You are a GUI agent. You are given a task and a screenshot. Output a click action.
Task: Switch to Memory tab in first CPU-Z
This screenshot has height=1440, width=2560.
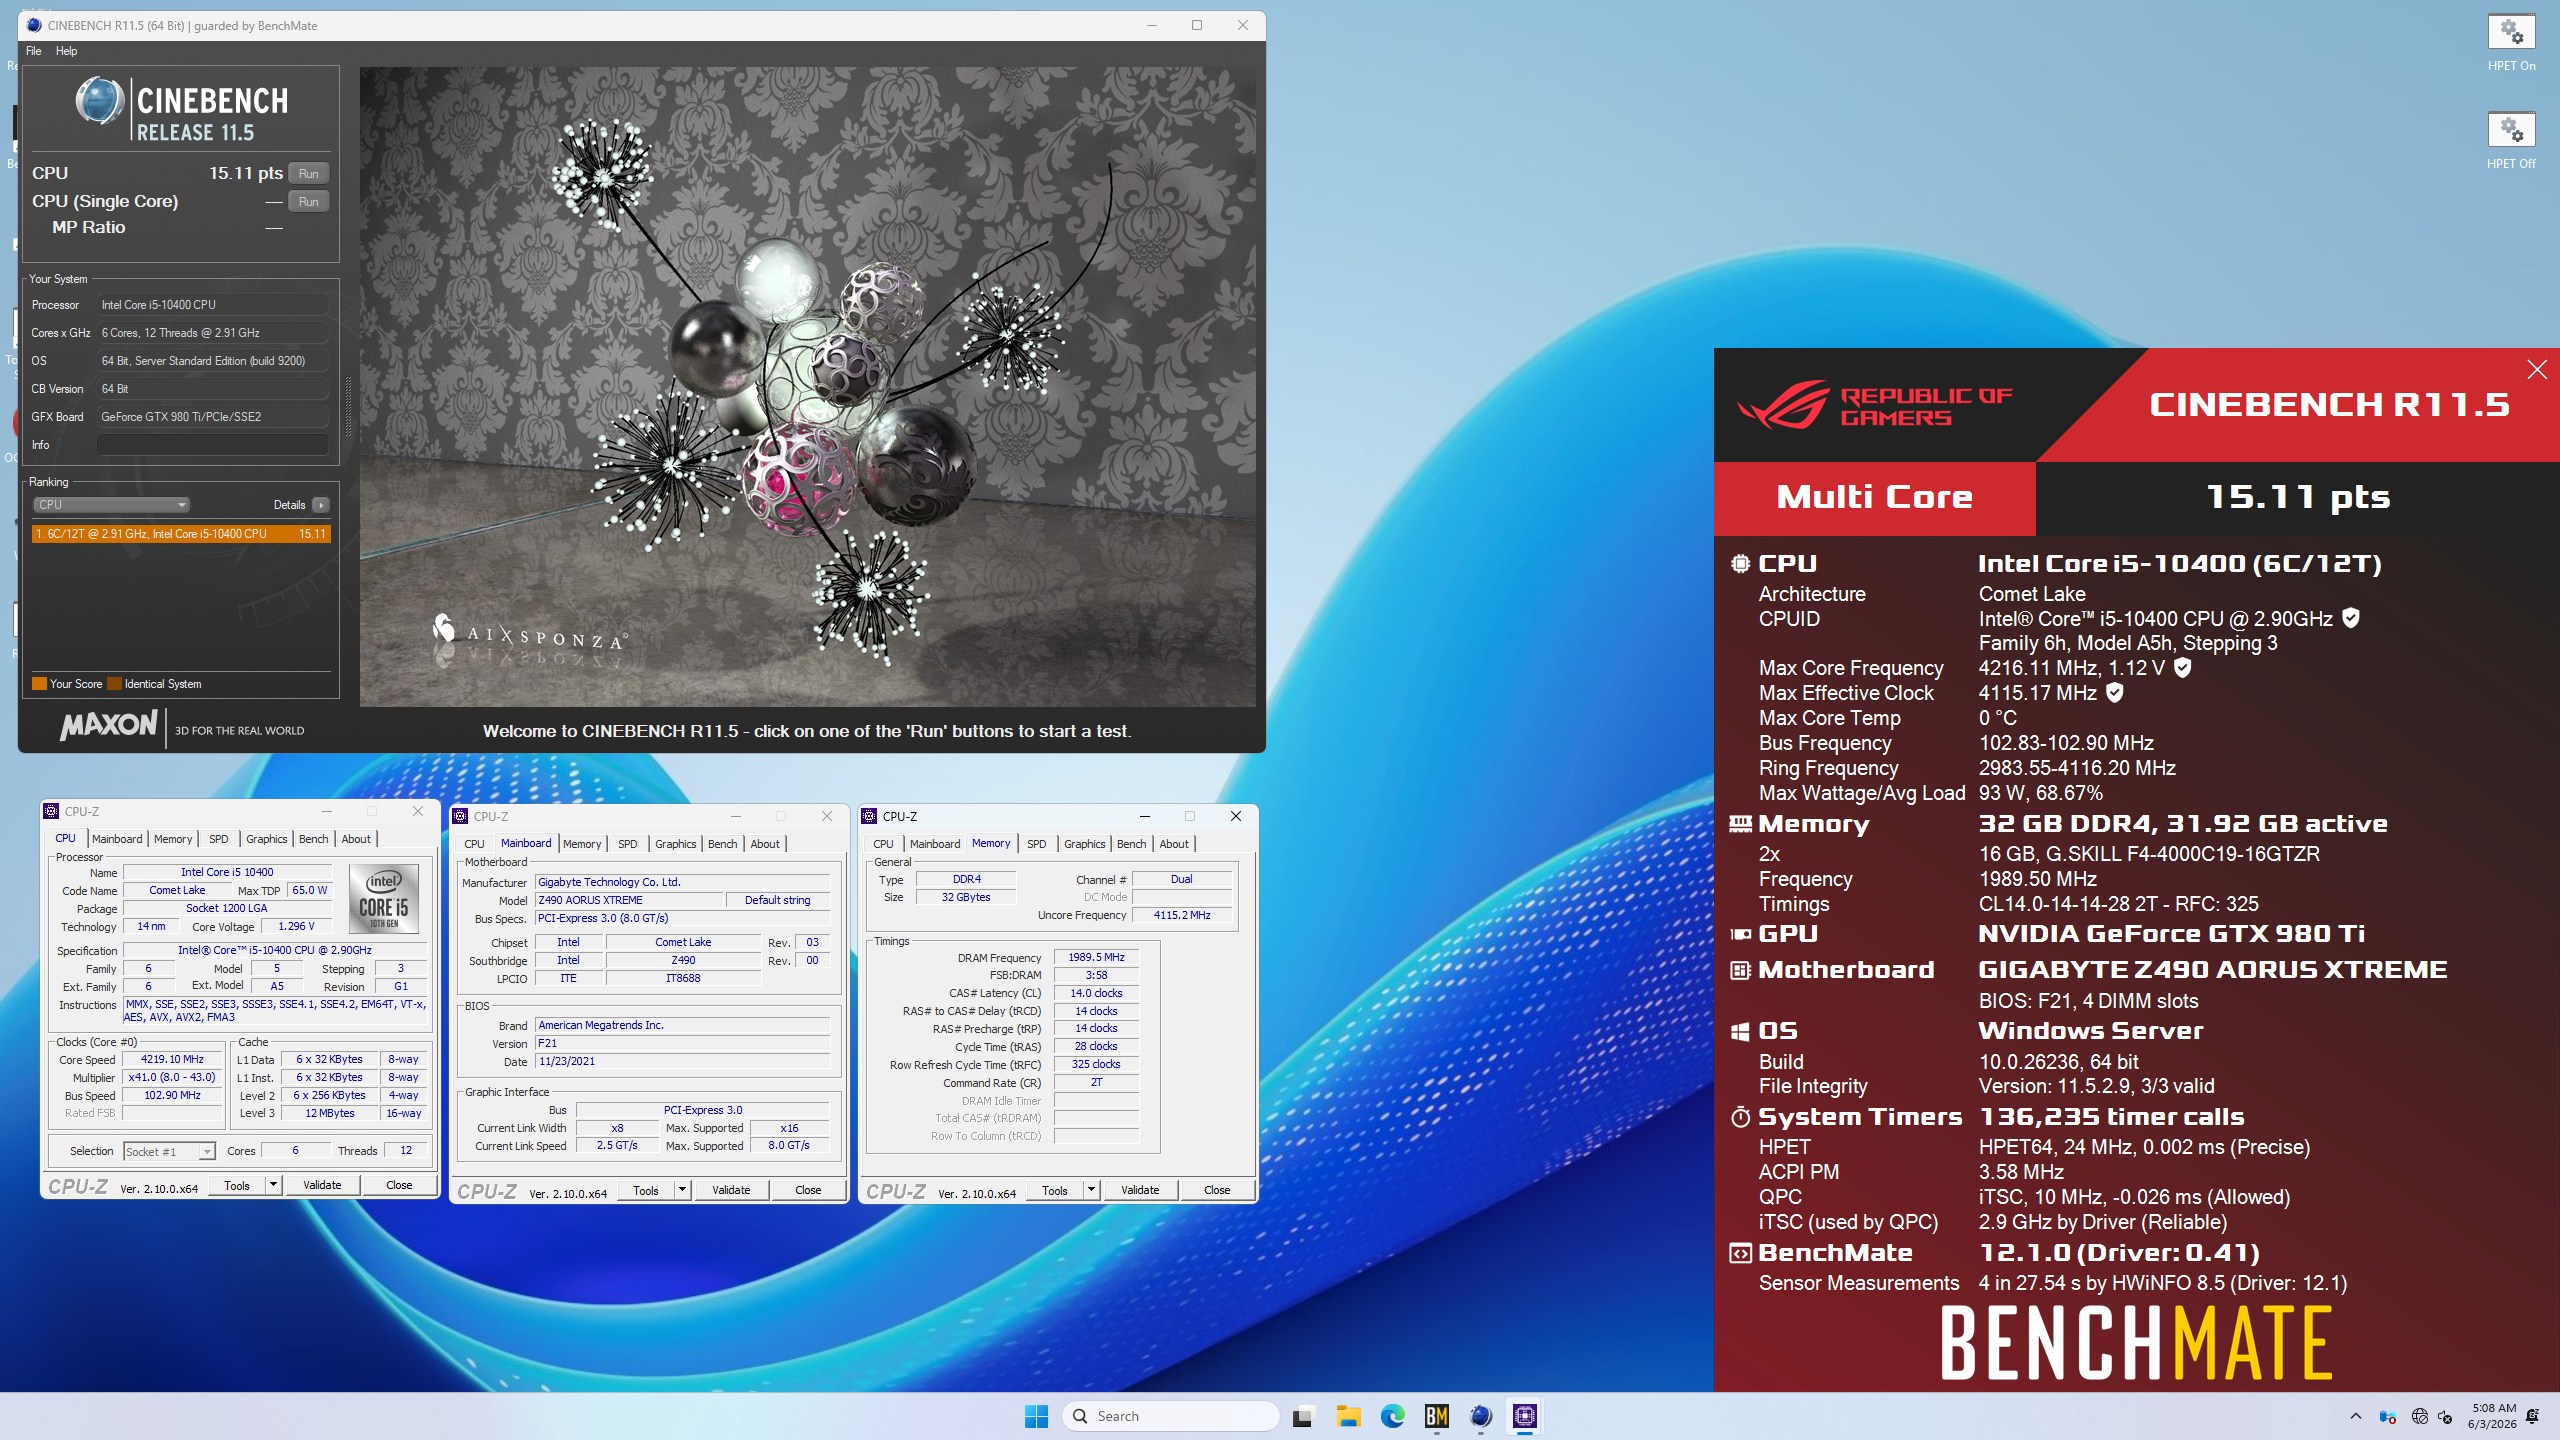pyautogui.click(x=173, y=839)
